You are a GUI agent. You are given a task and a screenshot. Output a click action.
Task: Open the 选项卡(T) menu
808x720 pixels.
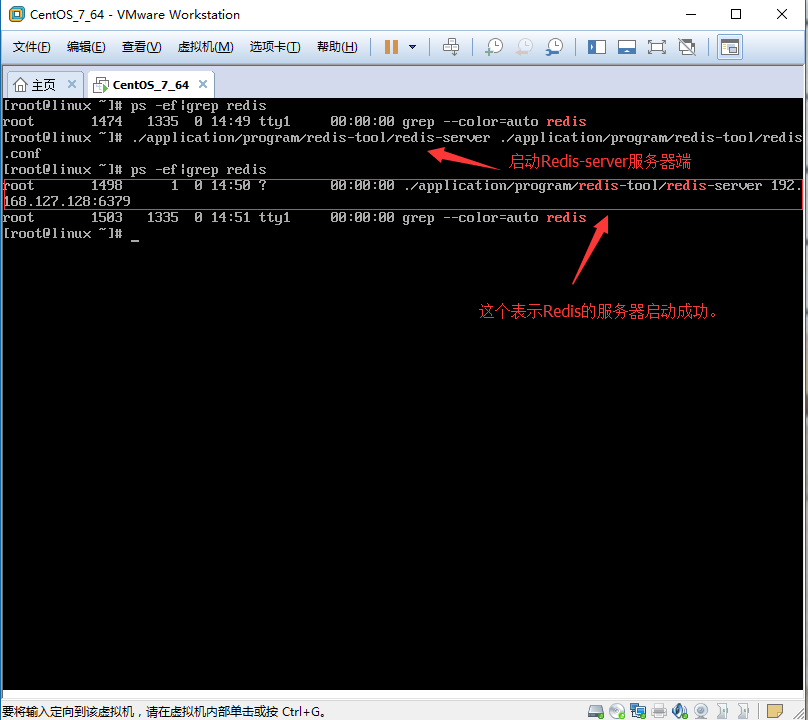tap(275, 47)
